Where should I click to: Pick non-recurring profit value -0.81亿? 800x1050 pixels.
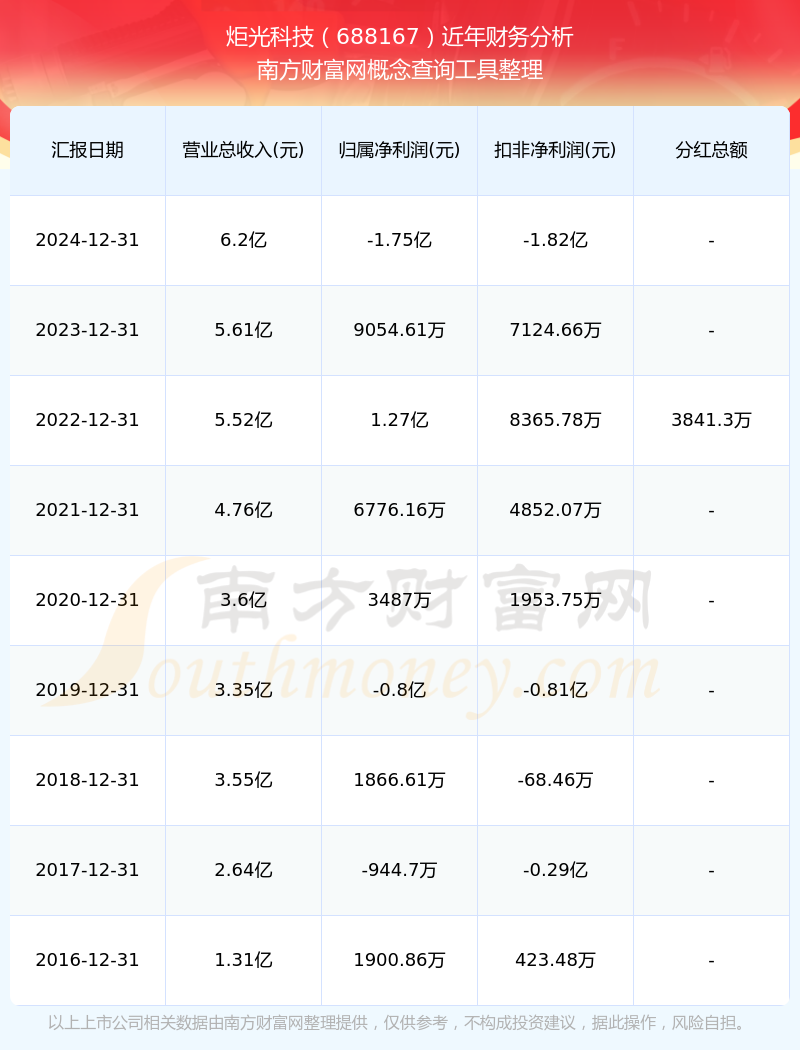pos(555,690)
